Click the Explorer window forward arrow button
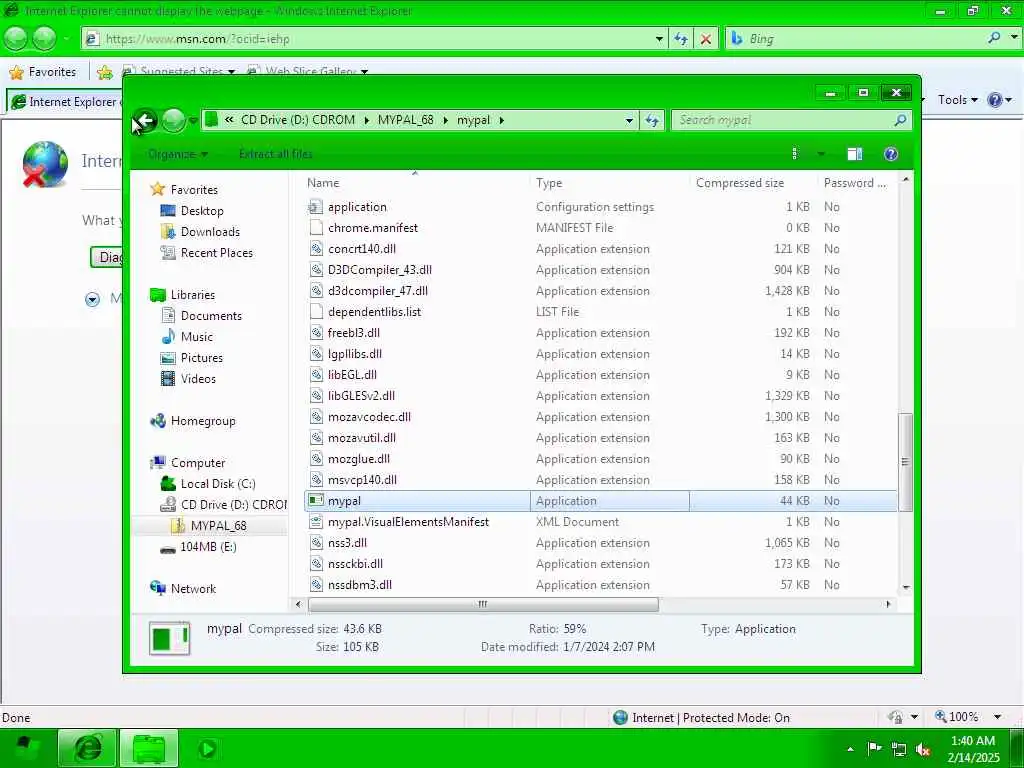Image resolution: width=1024 pixels, height=768 pixels. (x=173, y=120)
